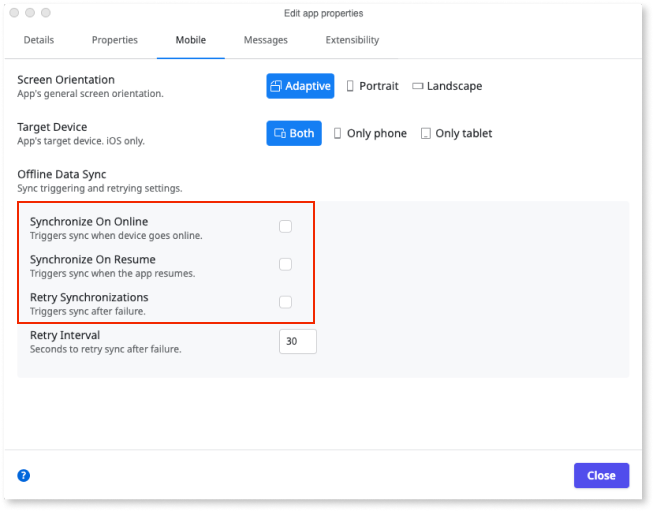This screenshot has height=512, width=654.
Task: Click the Target Device heading text
Action: (52, 127)
